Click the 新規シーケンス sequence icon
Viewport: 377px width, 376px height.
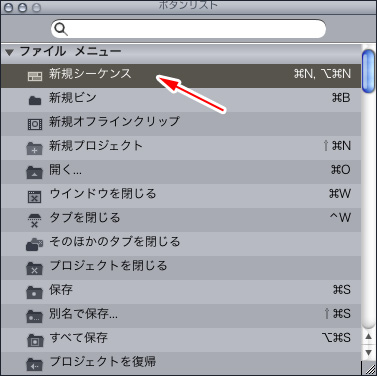tap(35, 76)
